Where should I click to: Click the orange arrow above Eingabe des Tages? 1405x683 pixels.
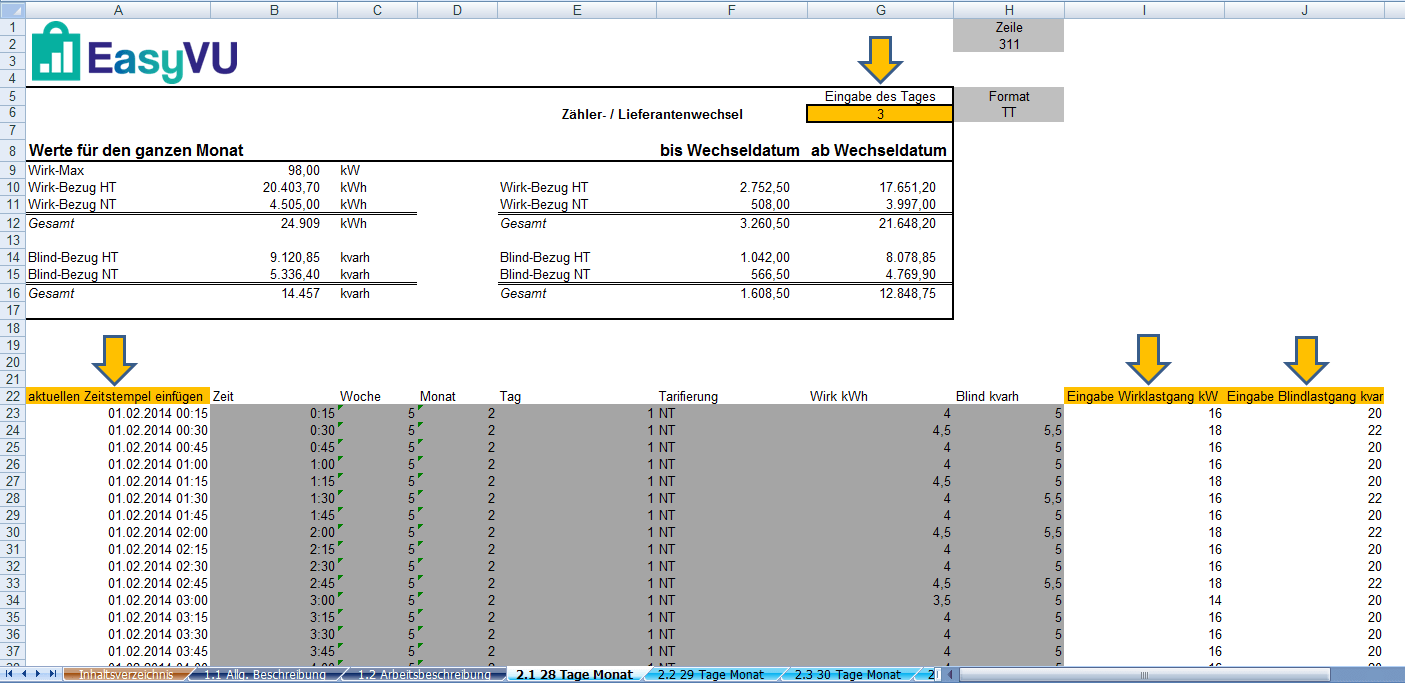click(881, 60)
